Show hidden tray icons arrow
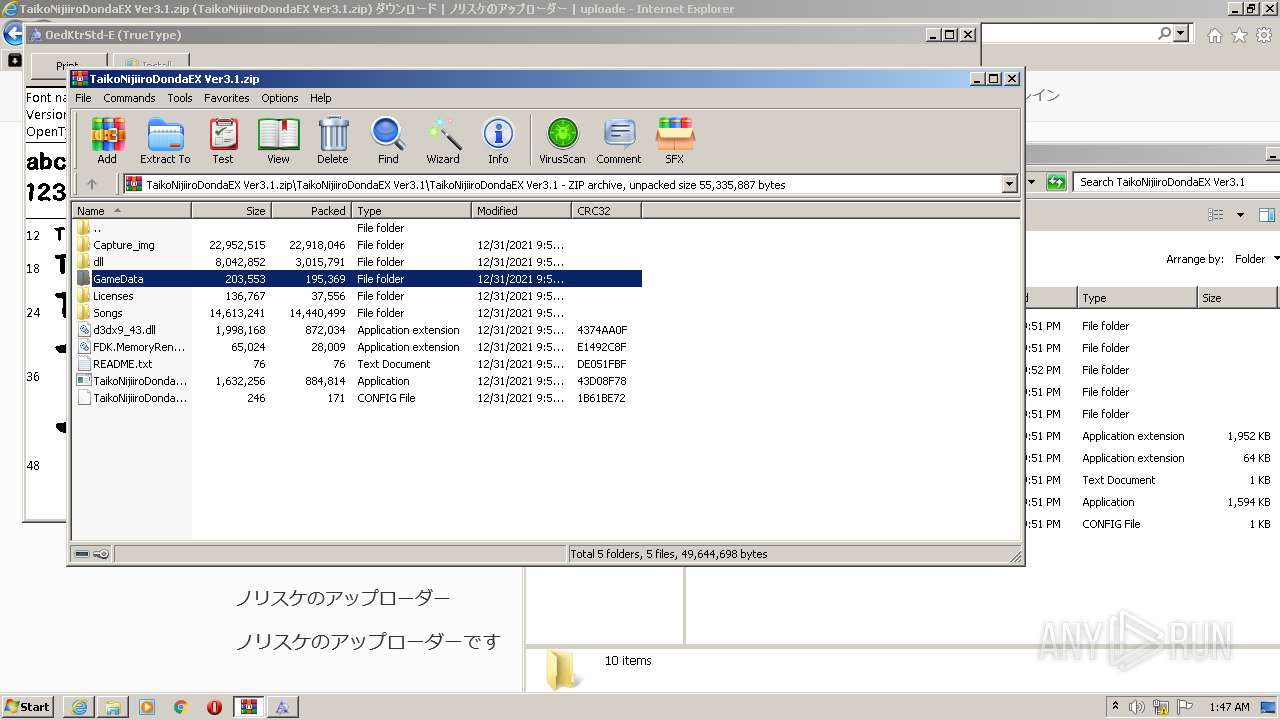 pyautogui.click(x=1116, y=706)
